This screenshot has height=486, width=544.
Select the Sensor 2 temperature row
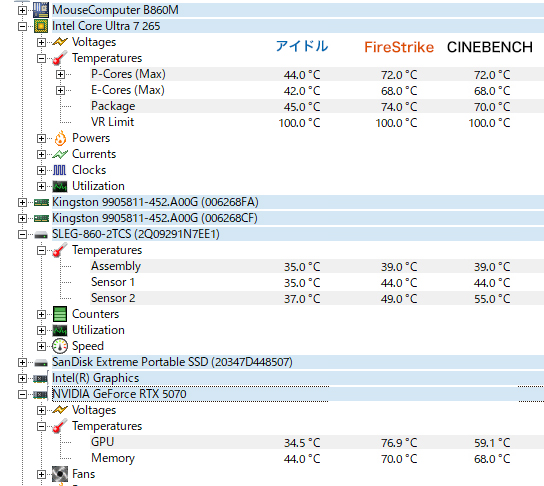coord(317,298)
